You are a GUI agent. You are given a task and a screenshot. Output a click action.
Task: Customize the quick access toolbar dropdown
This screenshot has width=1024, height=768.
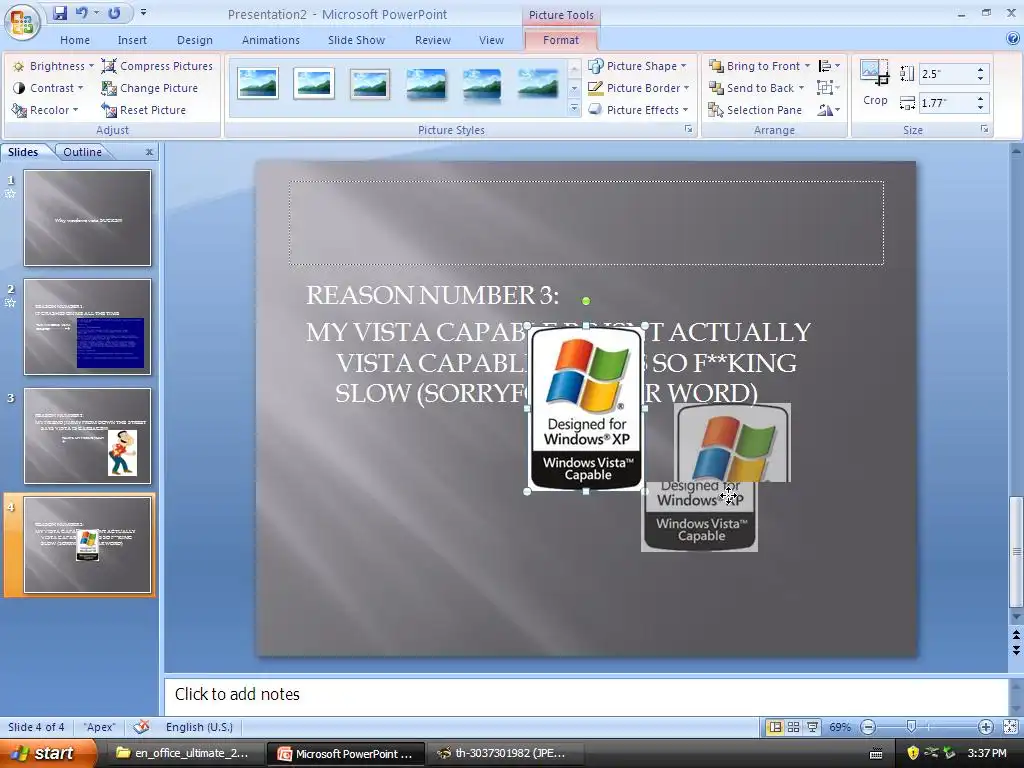click(x=144, y=12)
